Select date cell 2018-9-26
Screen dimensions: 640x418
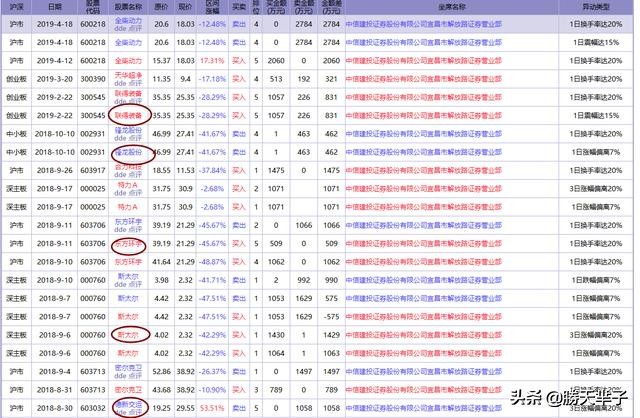click(x=55, y=171)
